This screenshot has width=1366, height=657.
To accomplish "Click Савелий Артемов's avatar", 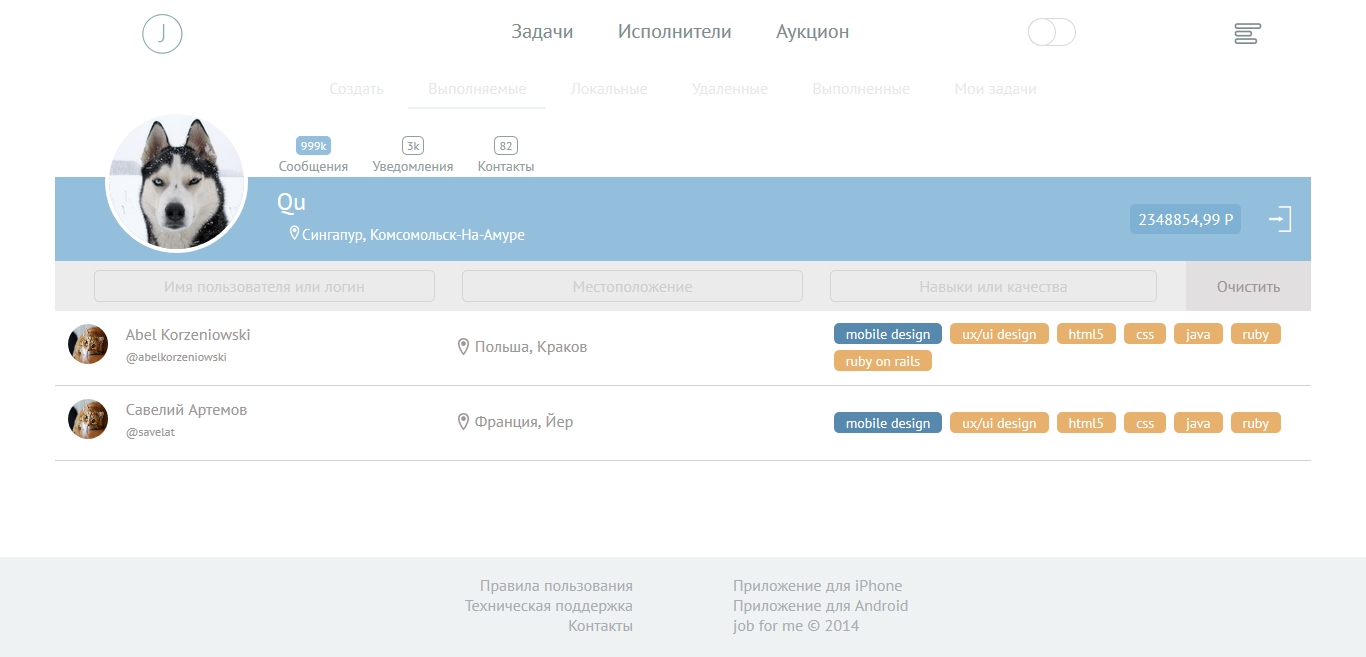I will click(x=88, y=419).
